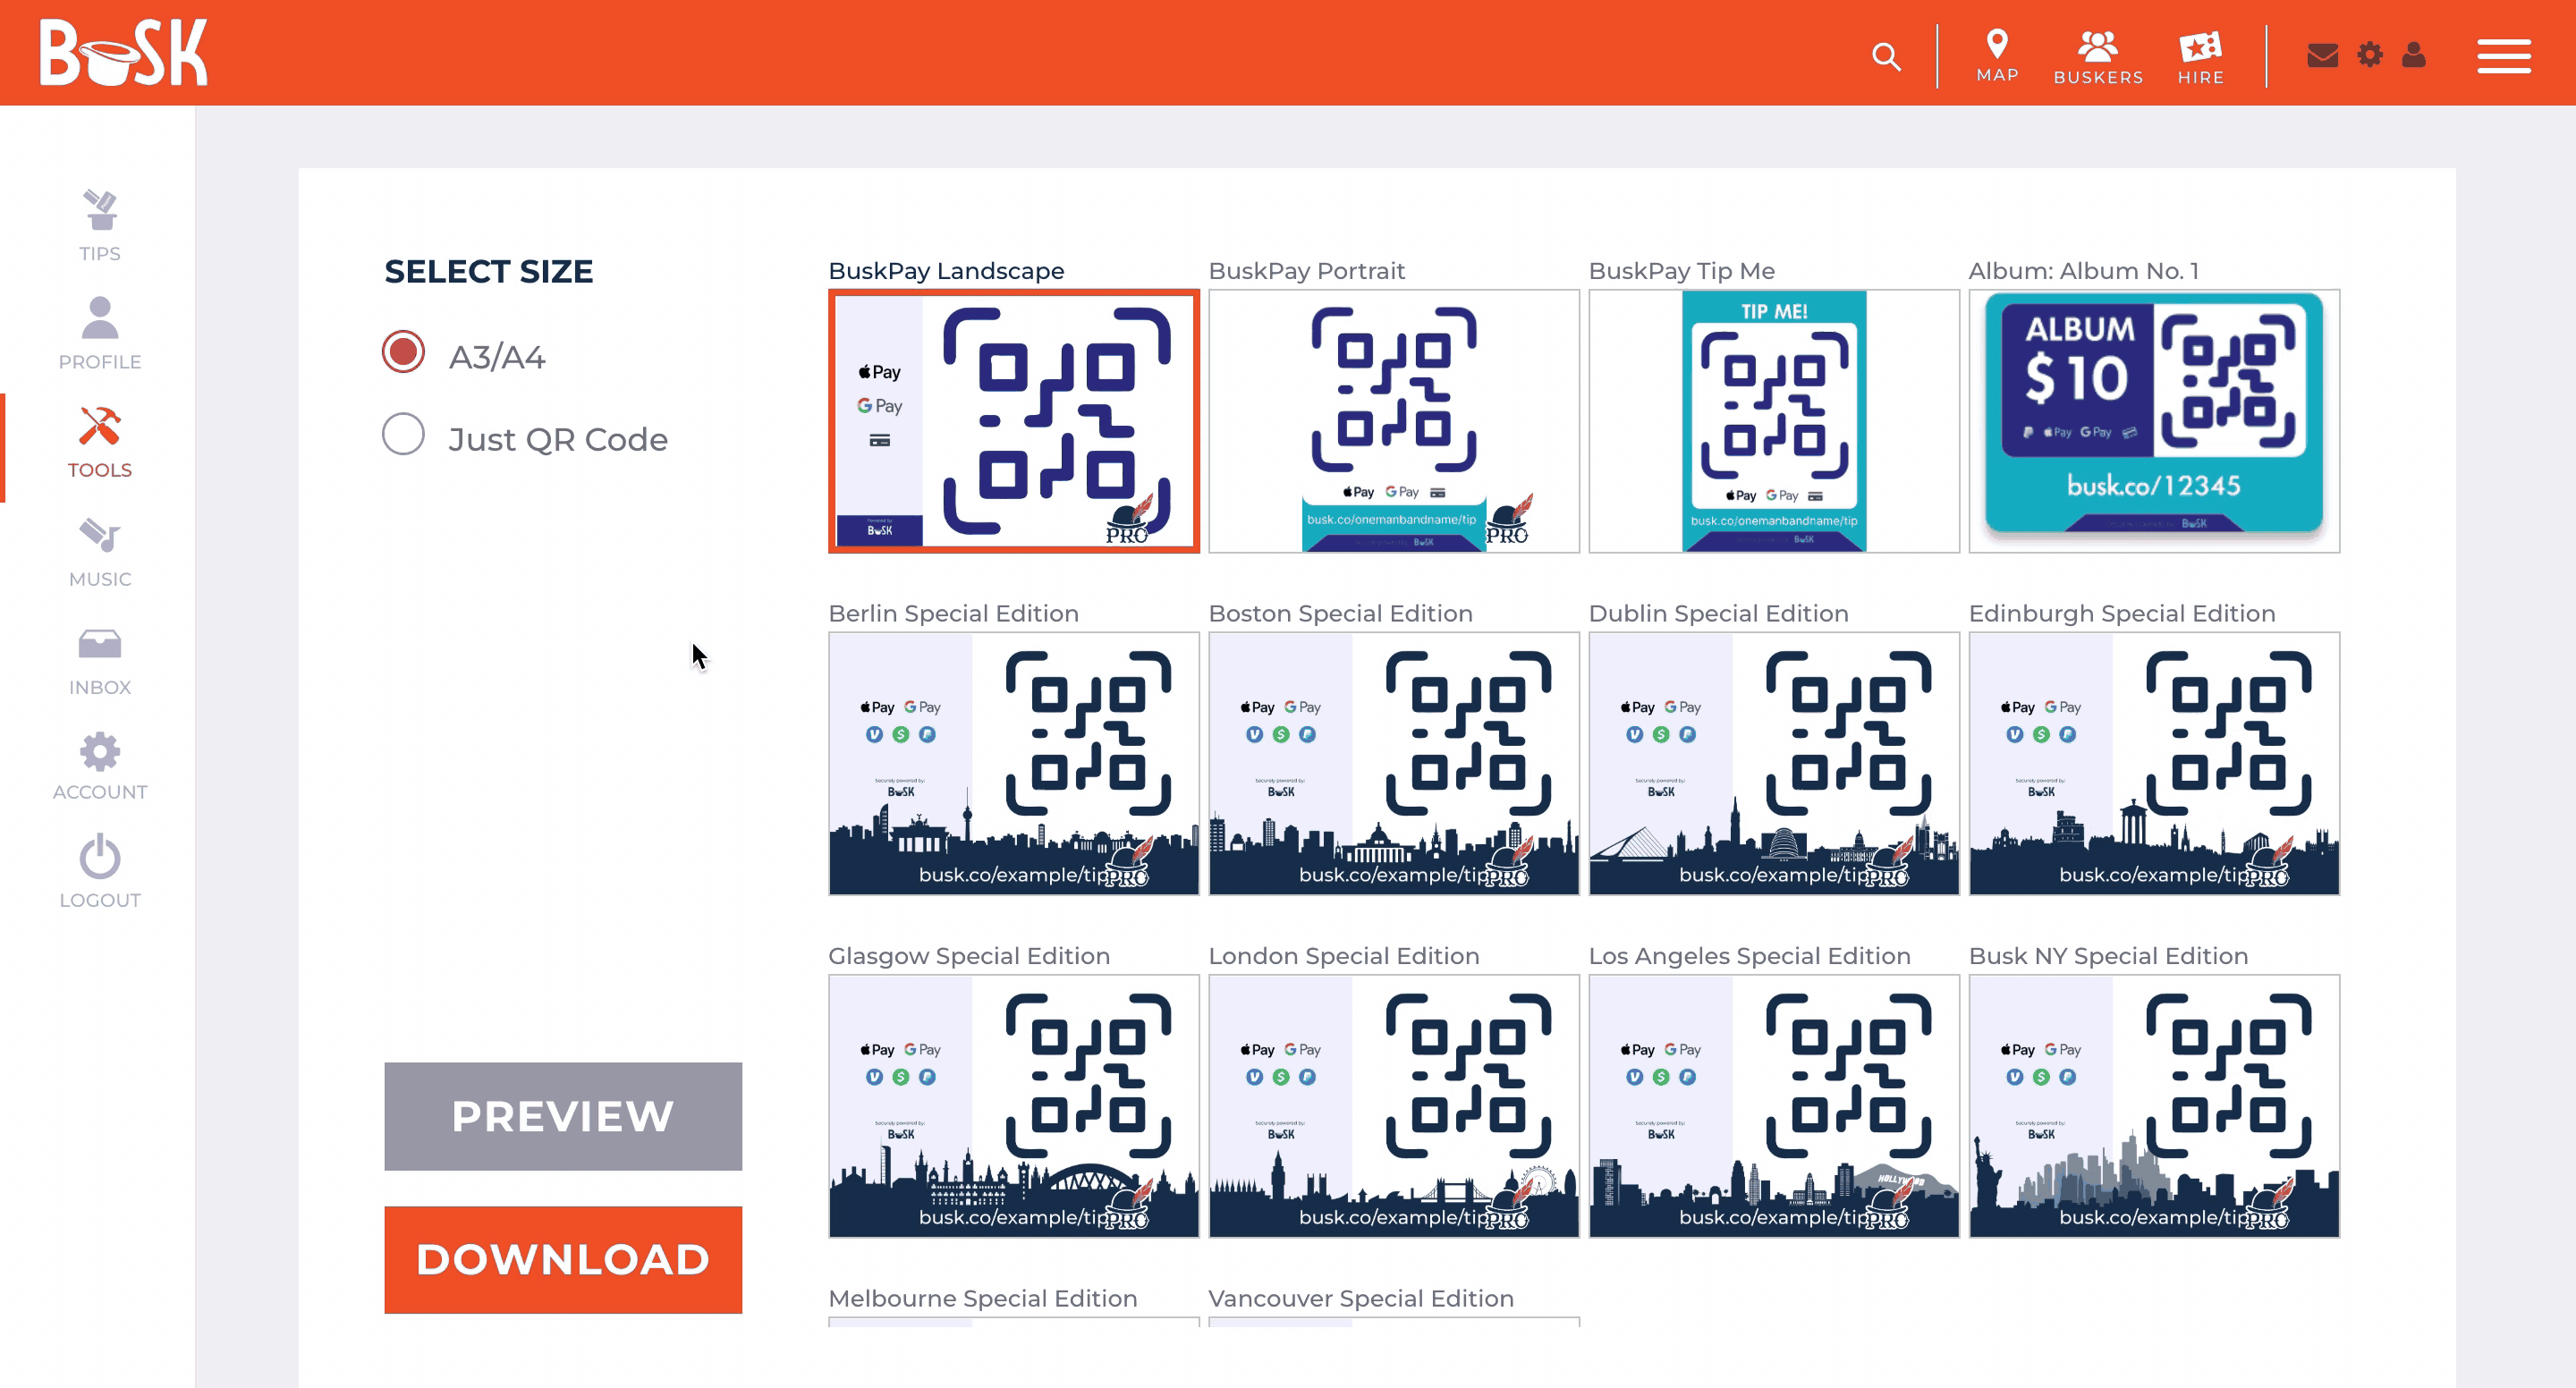
Task: Click the Preview button
Action: coord(562,1116)
